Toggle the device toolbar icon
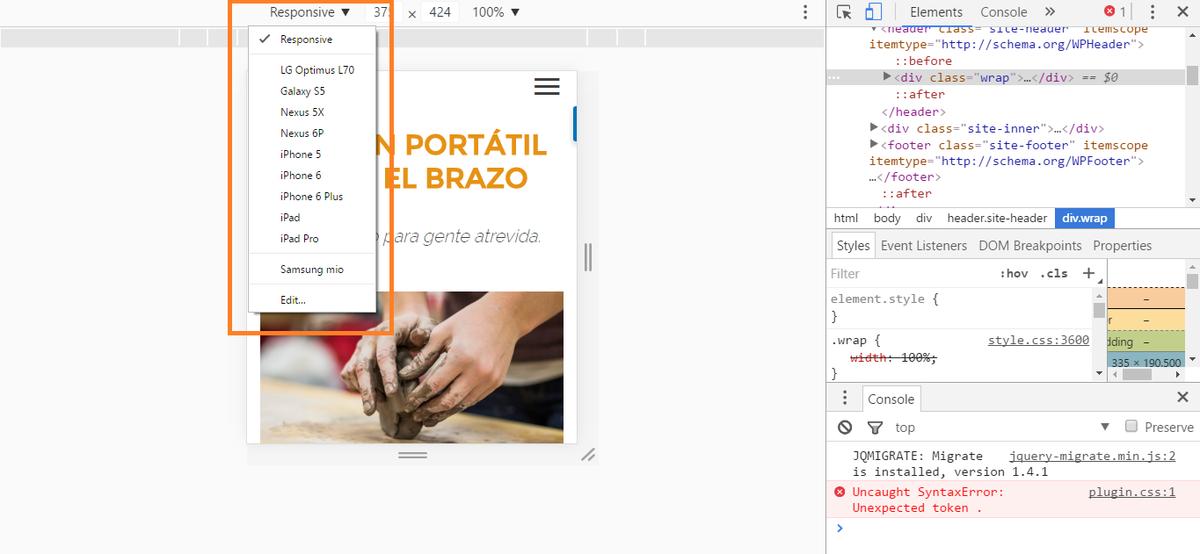 (873, 12)
